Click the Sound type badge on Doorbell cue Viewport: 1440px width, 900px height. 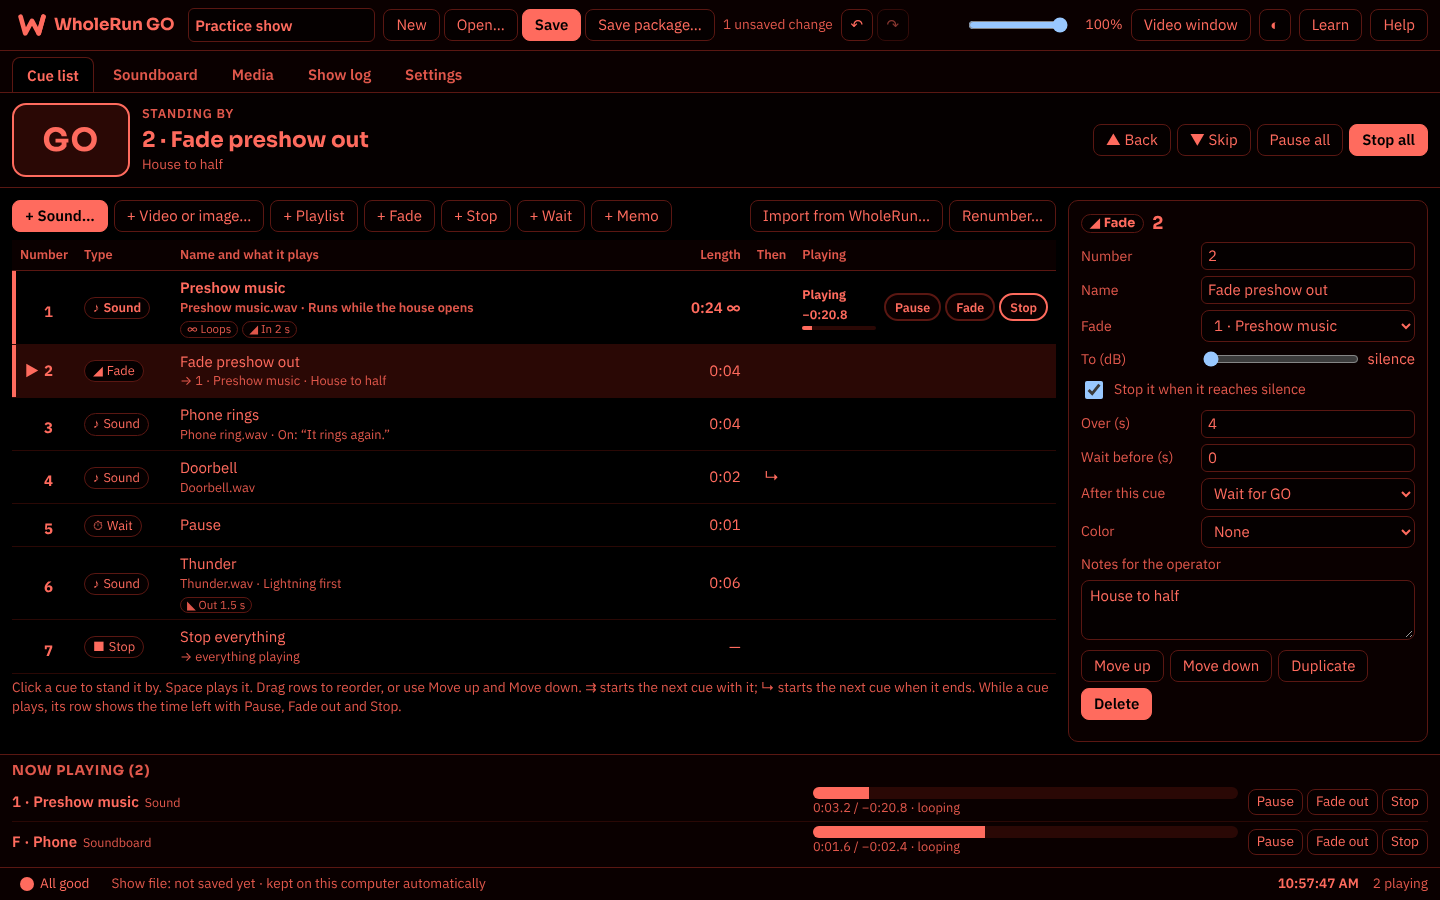(117, 478)
